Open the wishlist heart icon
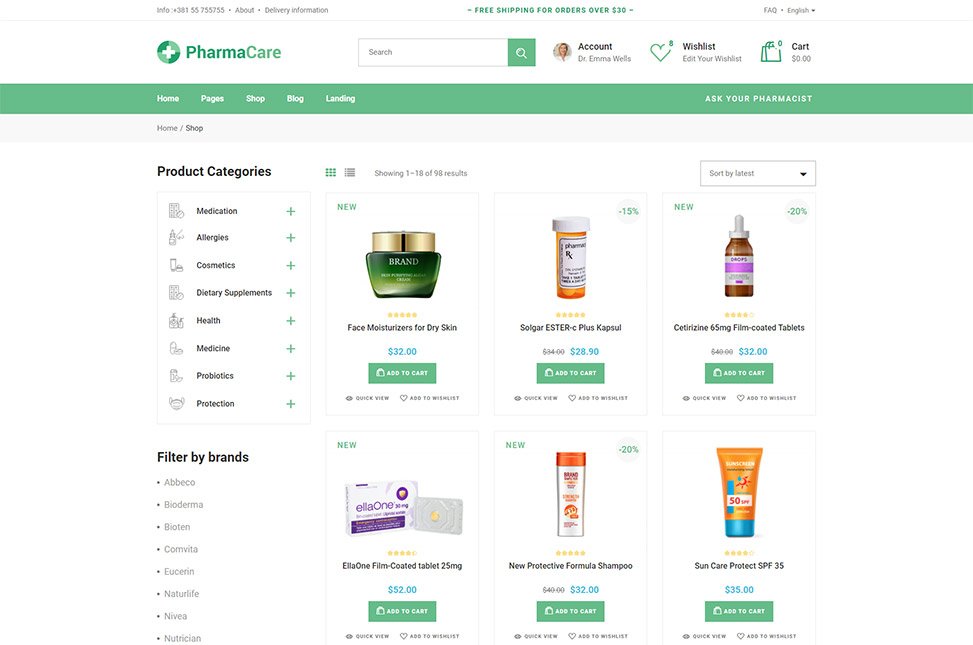Image resolution: width=973 pixels, height=645 pixels. (660, 52)
